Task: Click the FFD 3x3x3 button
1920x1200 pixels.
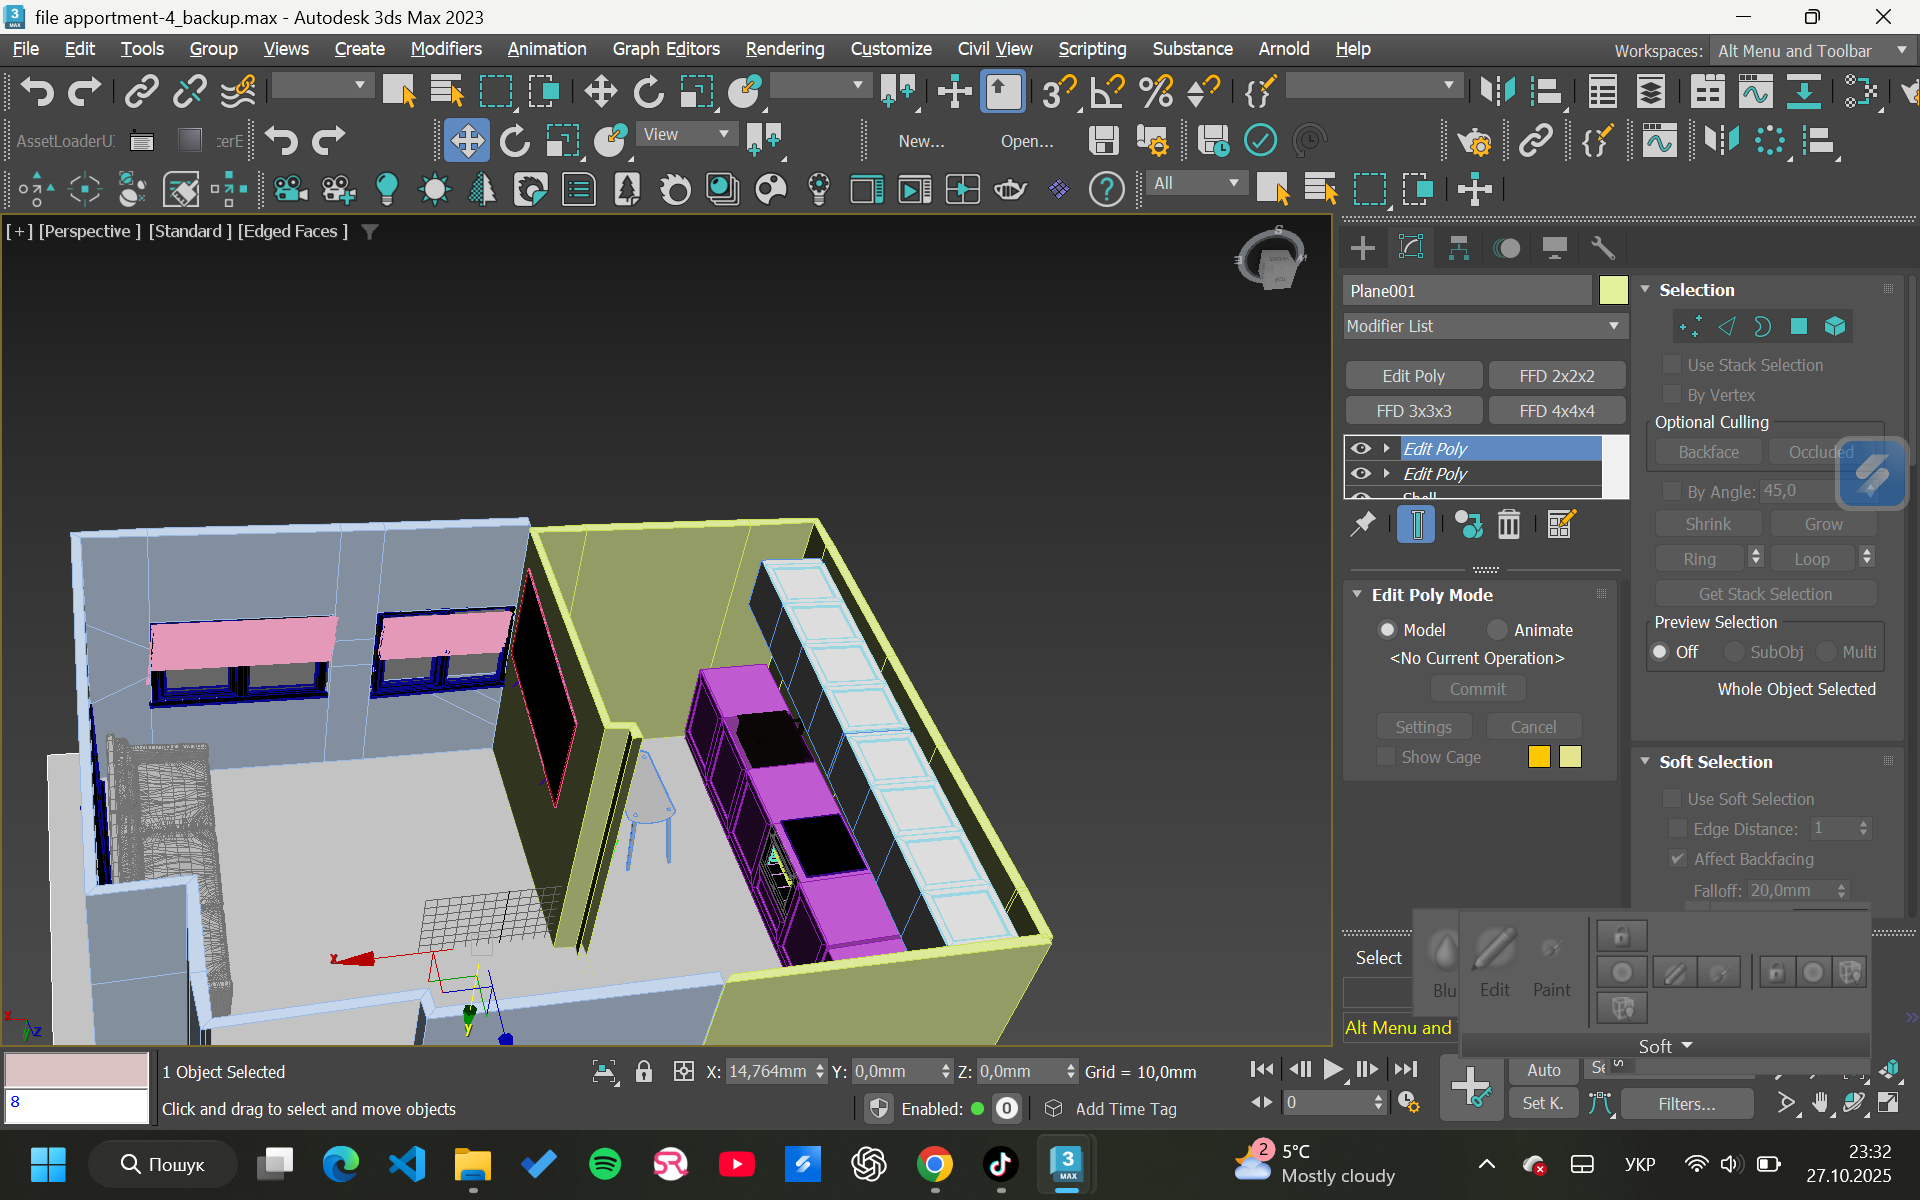Action: pyautogui.click(x=1413, y=411)
